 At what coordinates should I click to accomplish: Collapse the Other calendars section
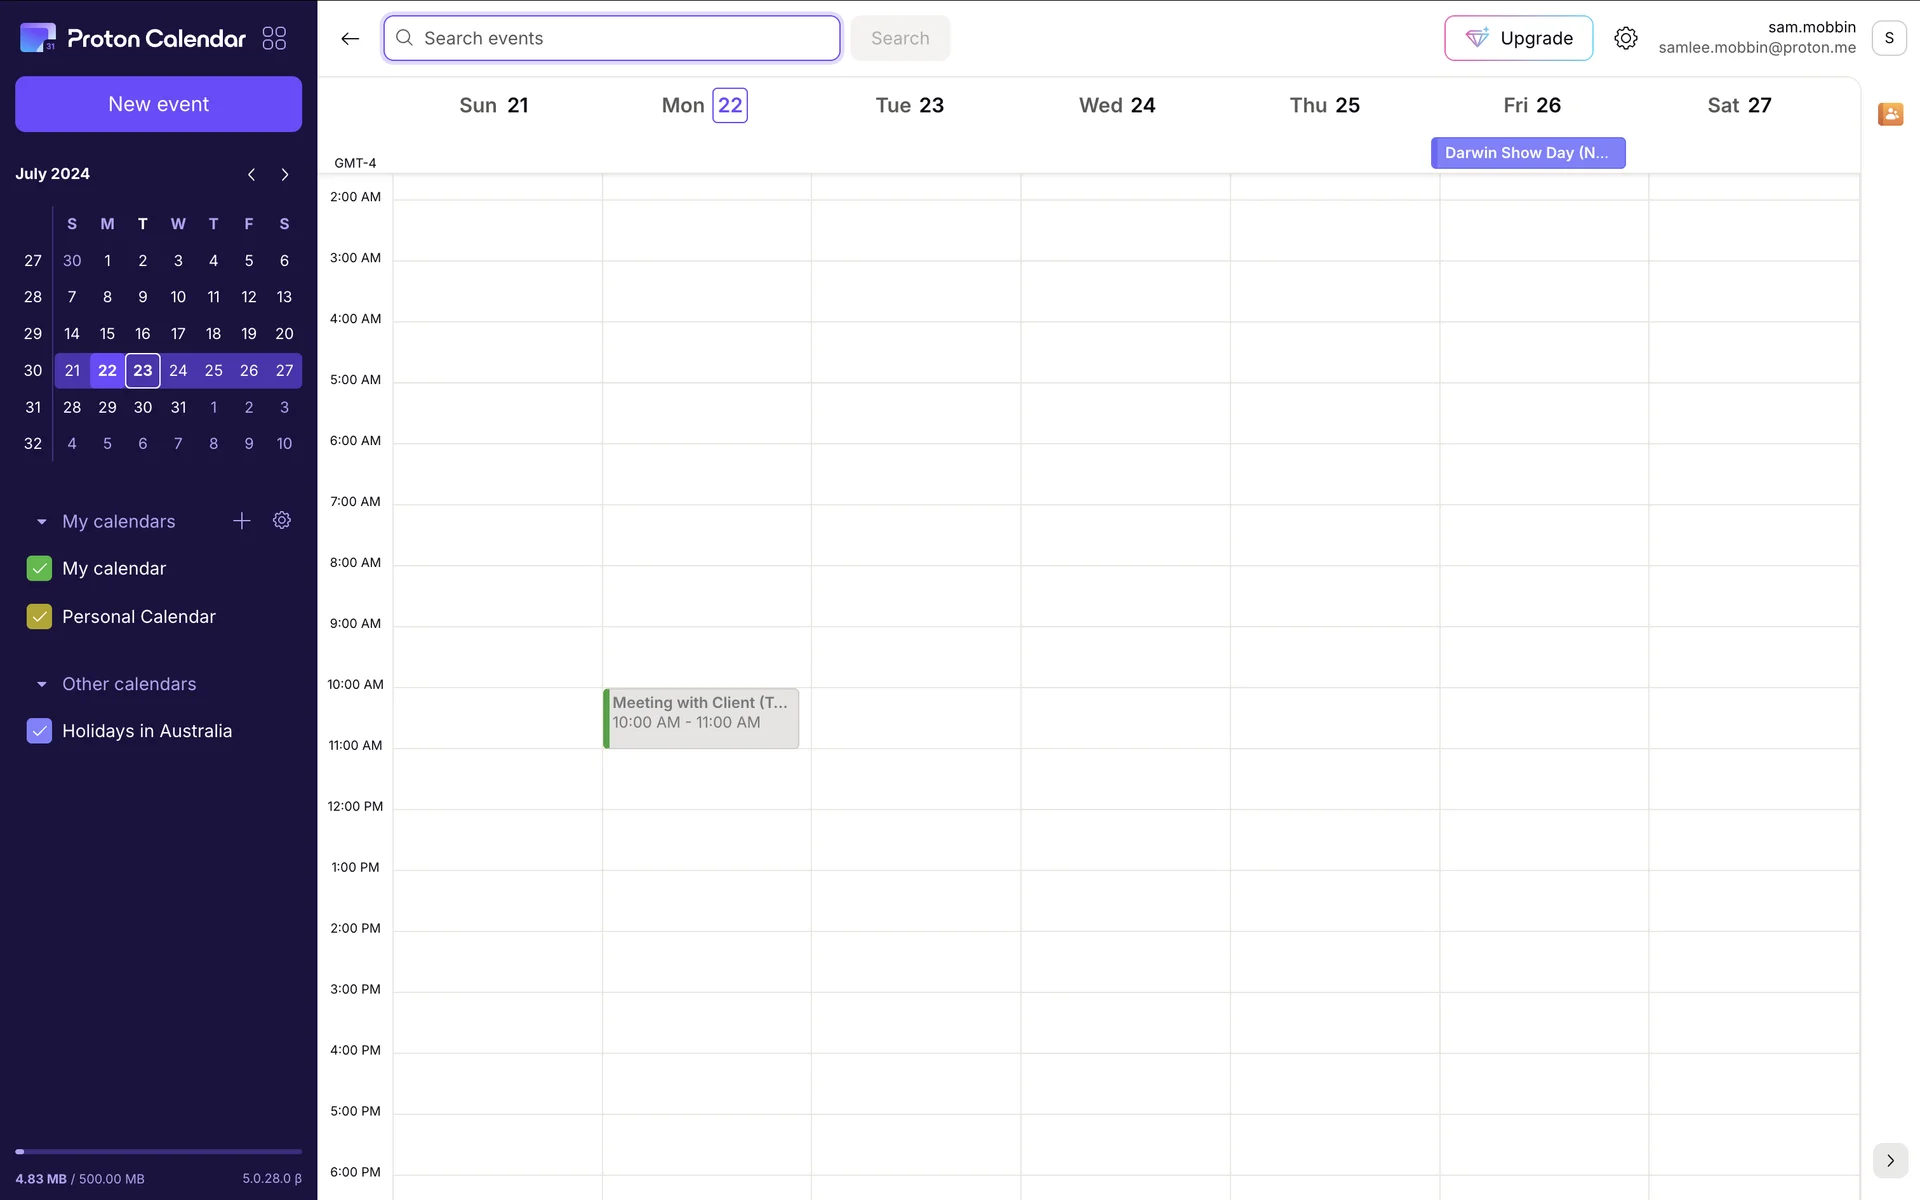coord(41,685)
